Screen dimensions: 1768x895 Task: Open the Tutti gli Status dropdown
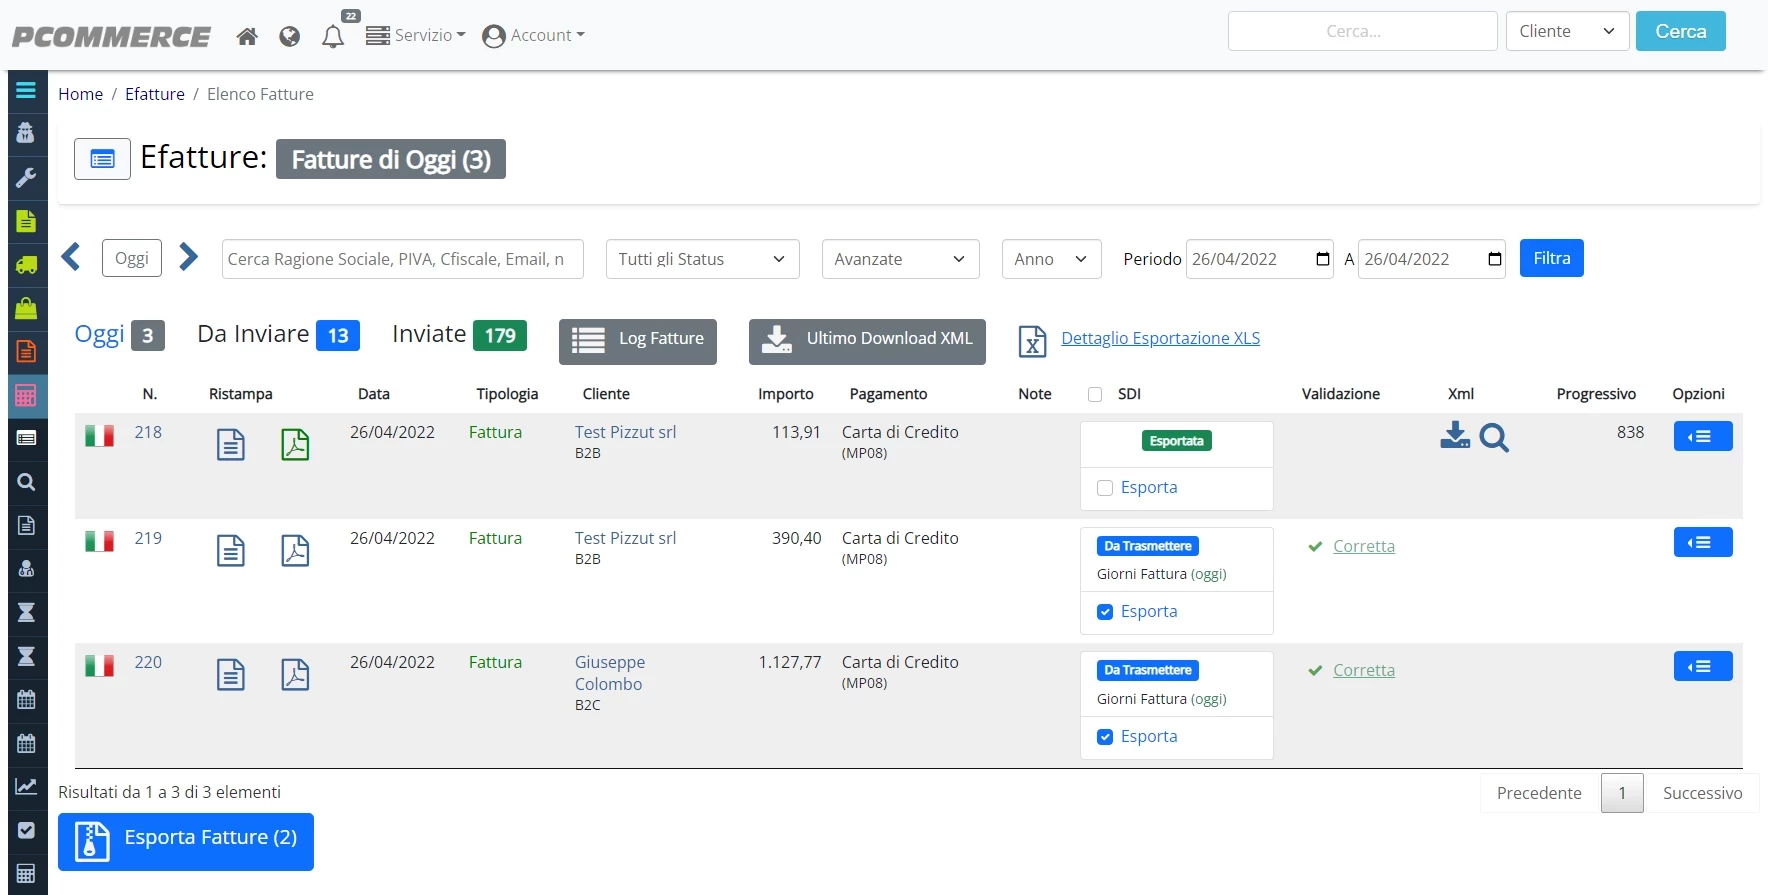point(702,259)
